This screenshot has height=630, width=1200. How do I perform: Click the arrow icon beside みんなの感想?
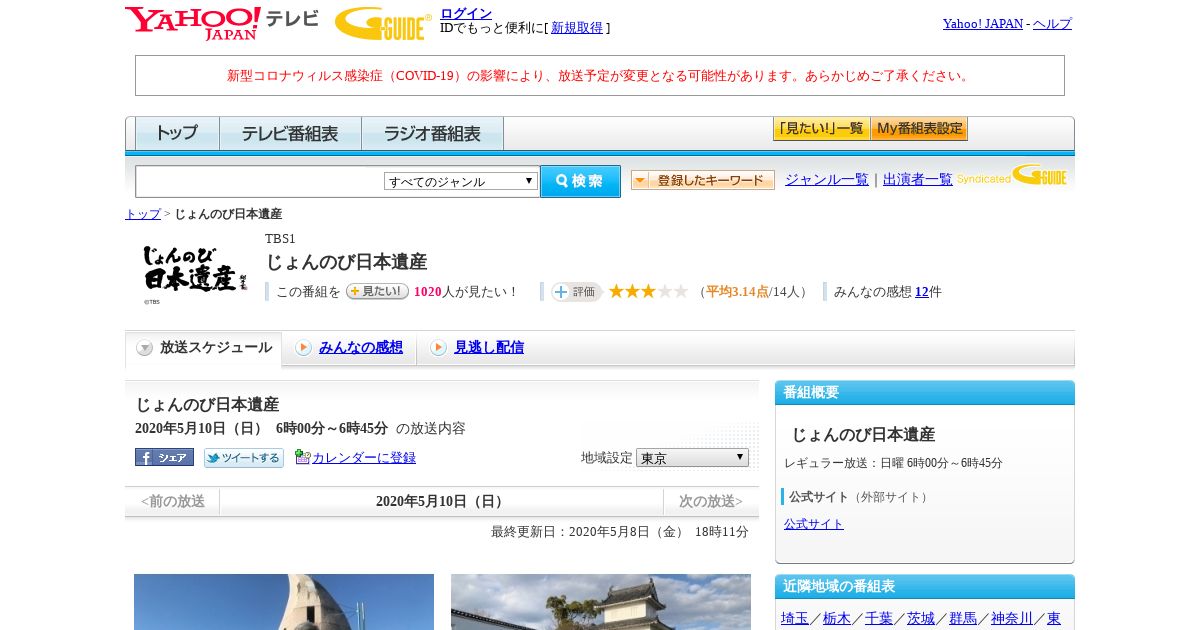click(x=304, y=348)
